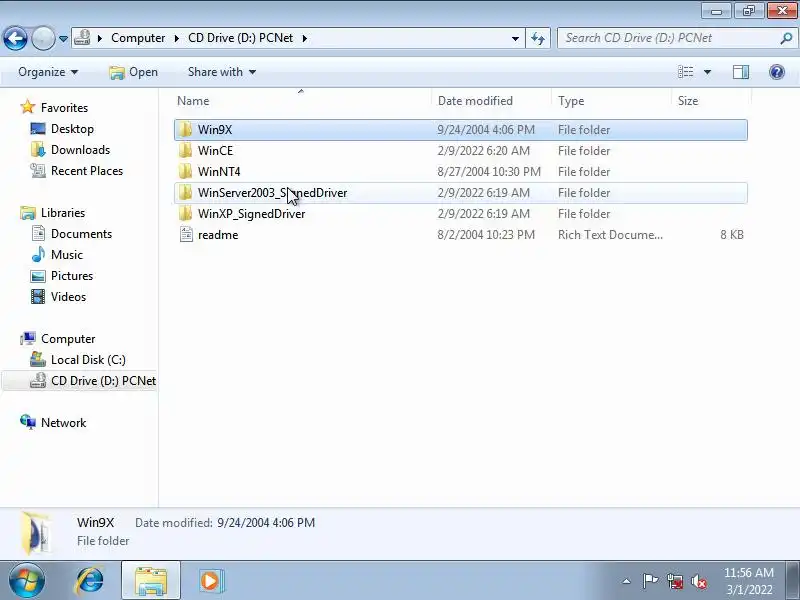Screen dimensions: 800x600
Task: Open the more view options dropdown arrow
Action: (708, 72)
